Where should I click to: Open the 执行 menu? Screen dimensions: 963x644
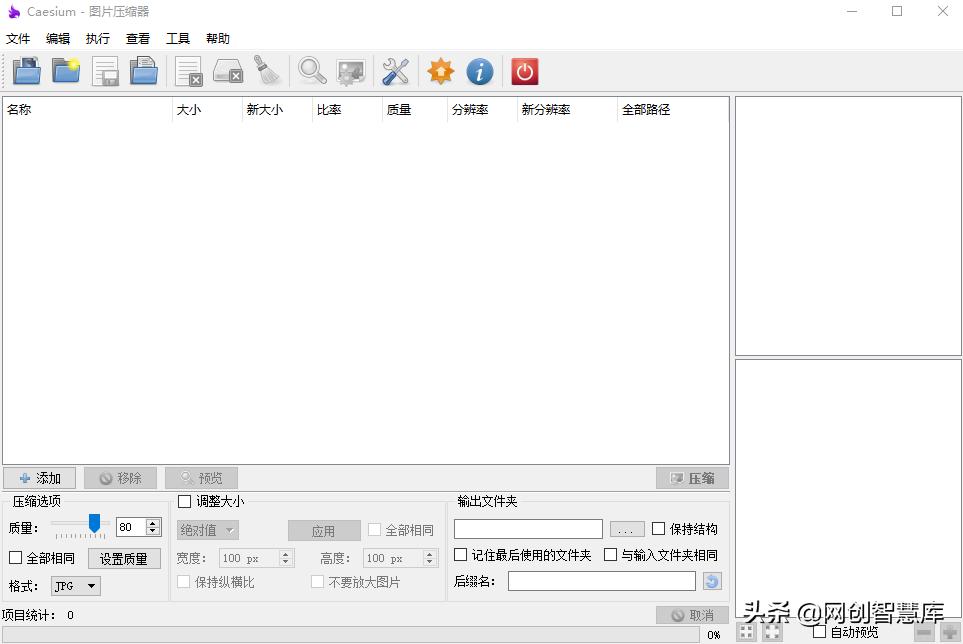(x=98, y=39)
